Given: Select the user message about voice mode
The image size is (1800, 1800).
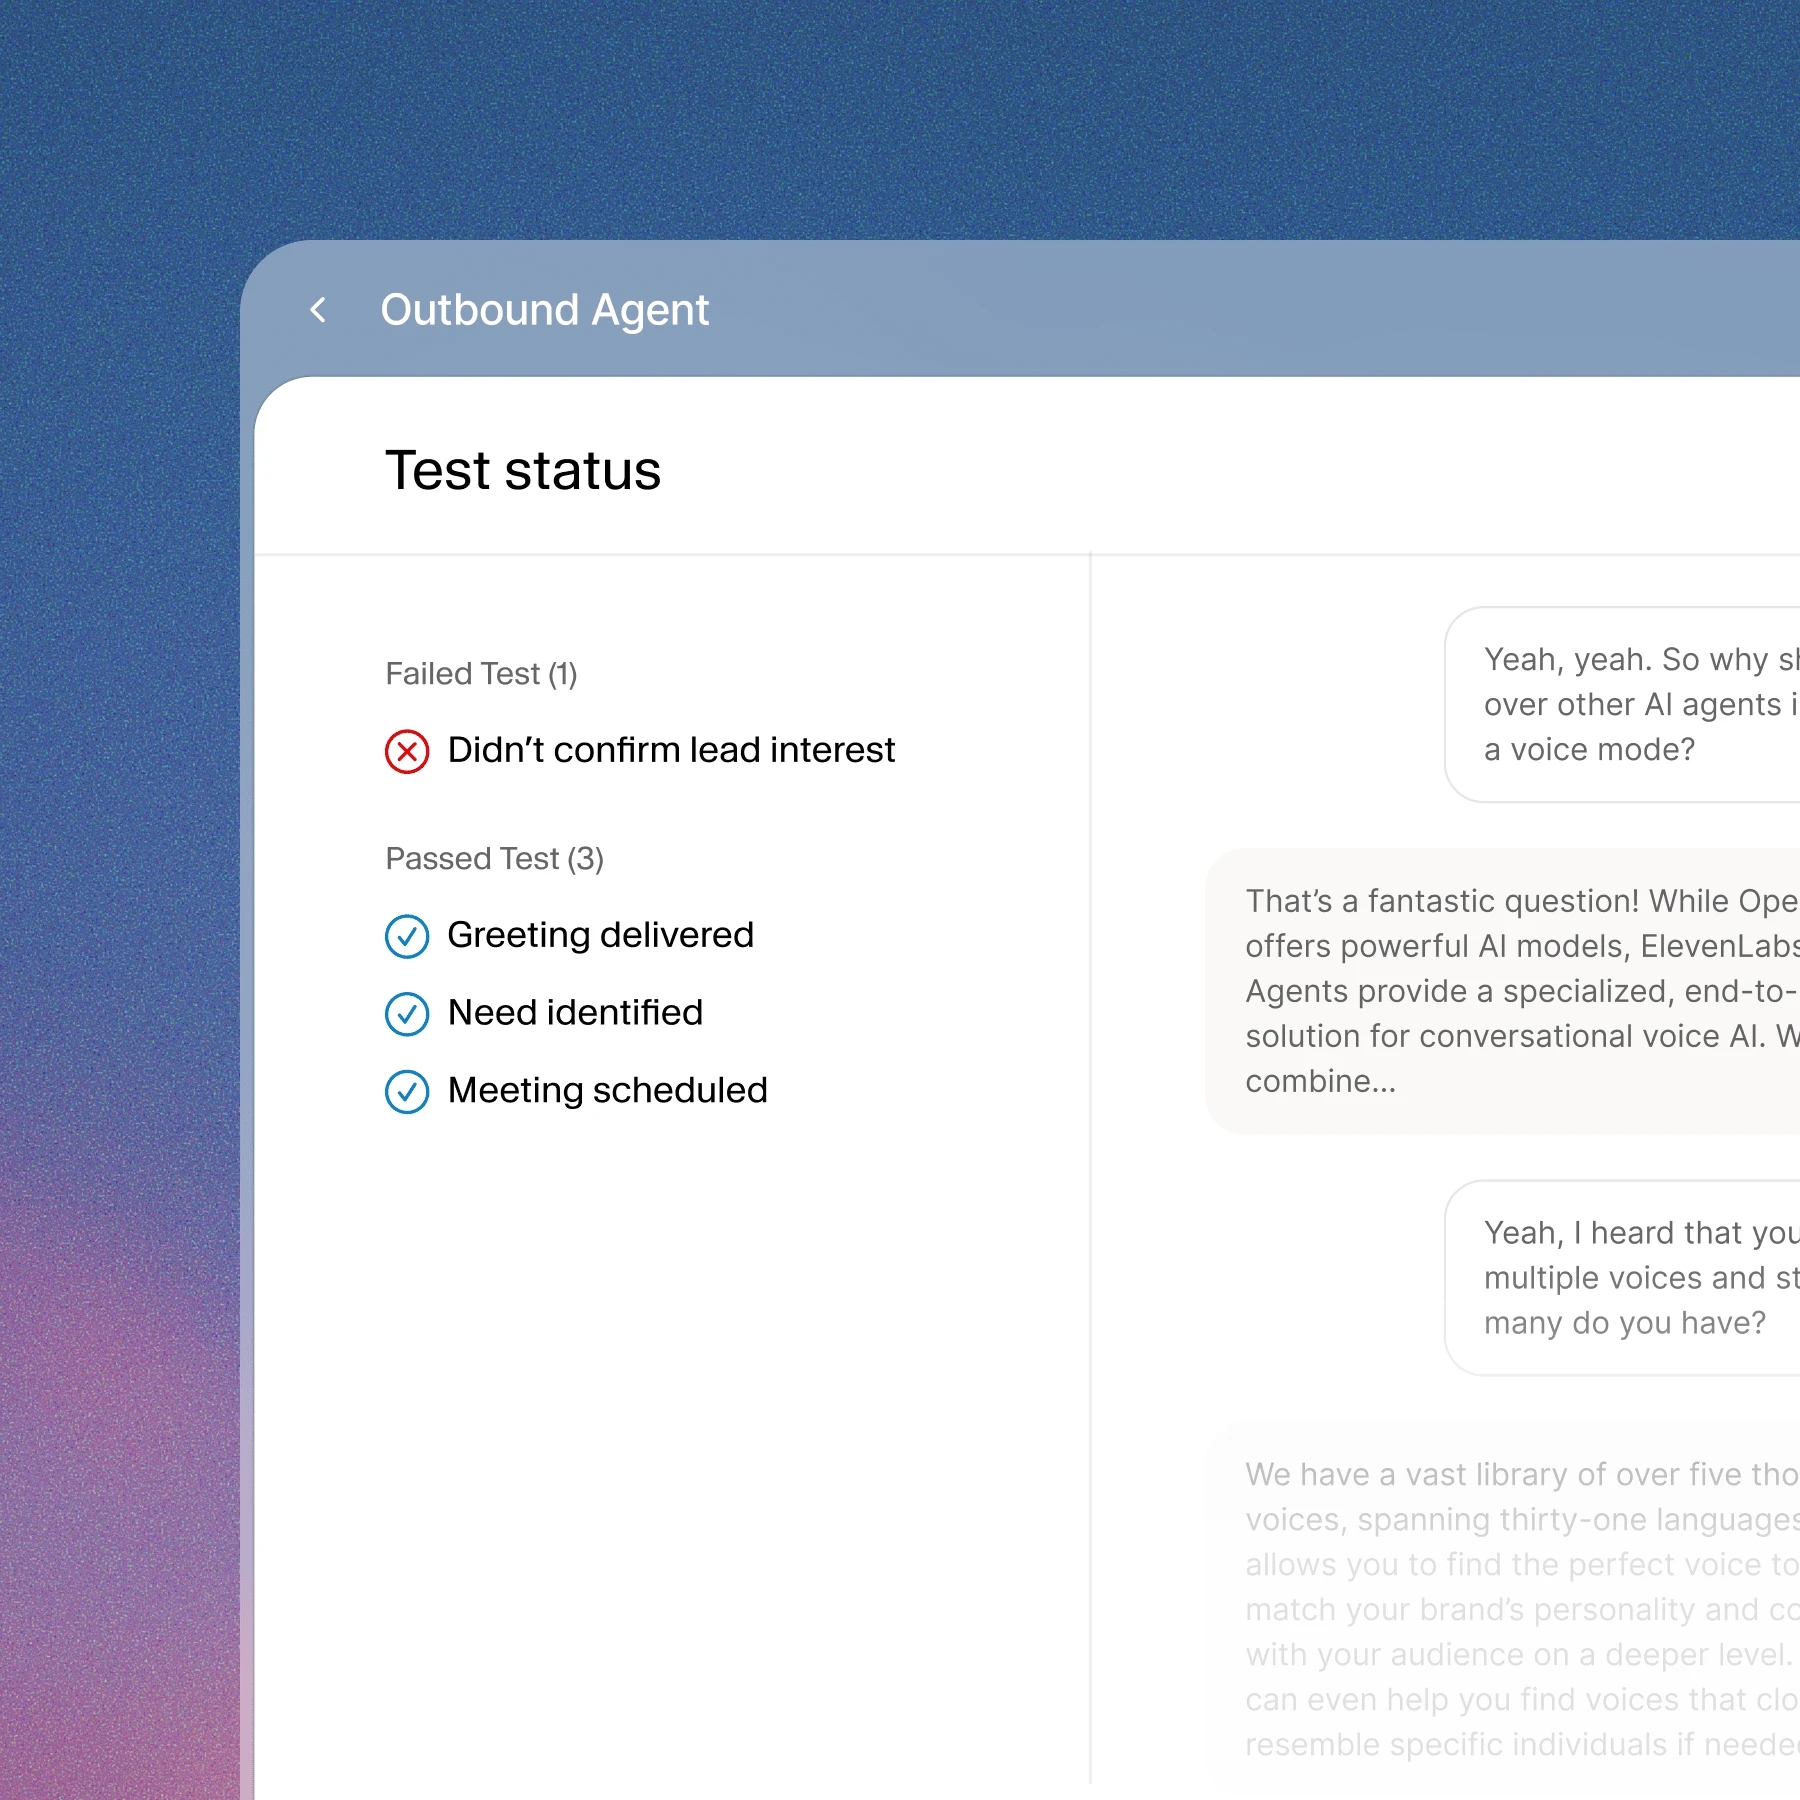Looking at the screenshot, I should coord(1620,704).
